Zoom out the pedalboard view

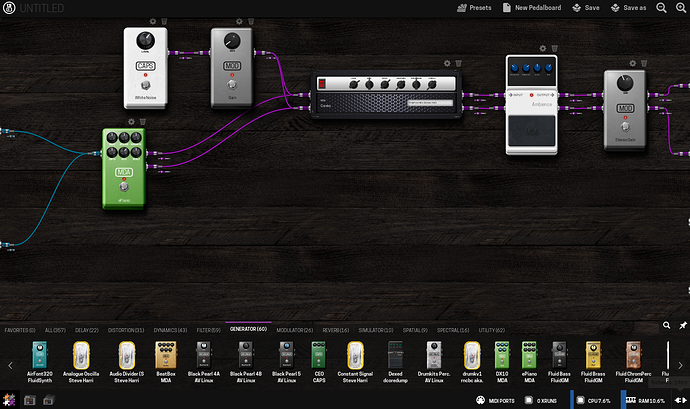pyautogui.click(x=661, y=7)
